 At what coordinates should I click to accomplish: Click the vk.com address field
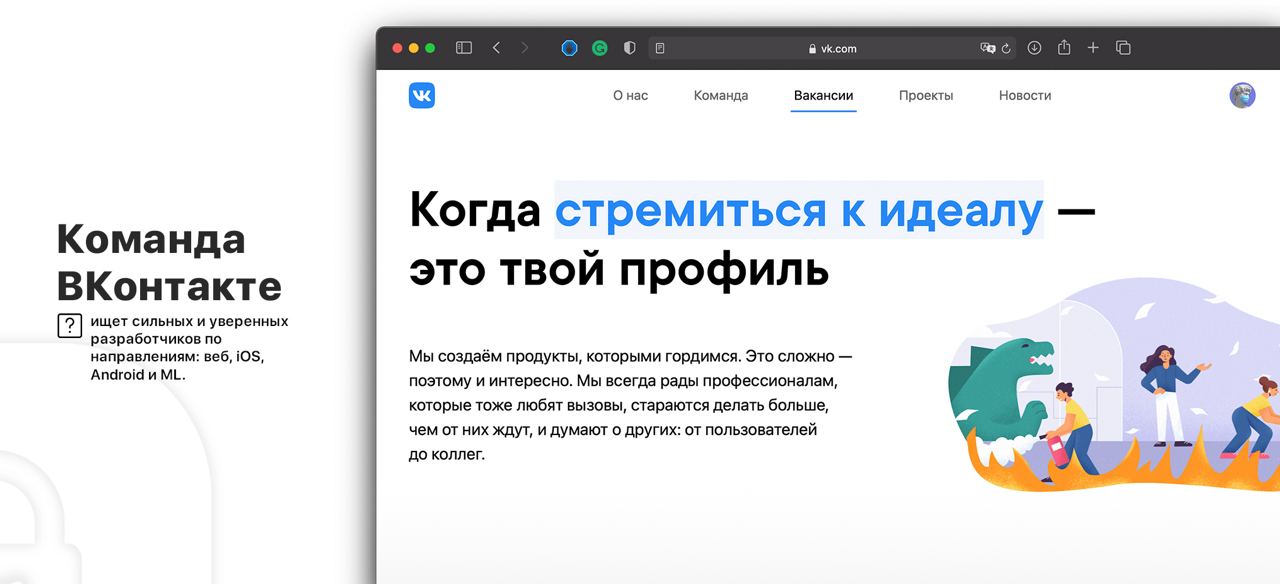coord(832,48)
